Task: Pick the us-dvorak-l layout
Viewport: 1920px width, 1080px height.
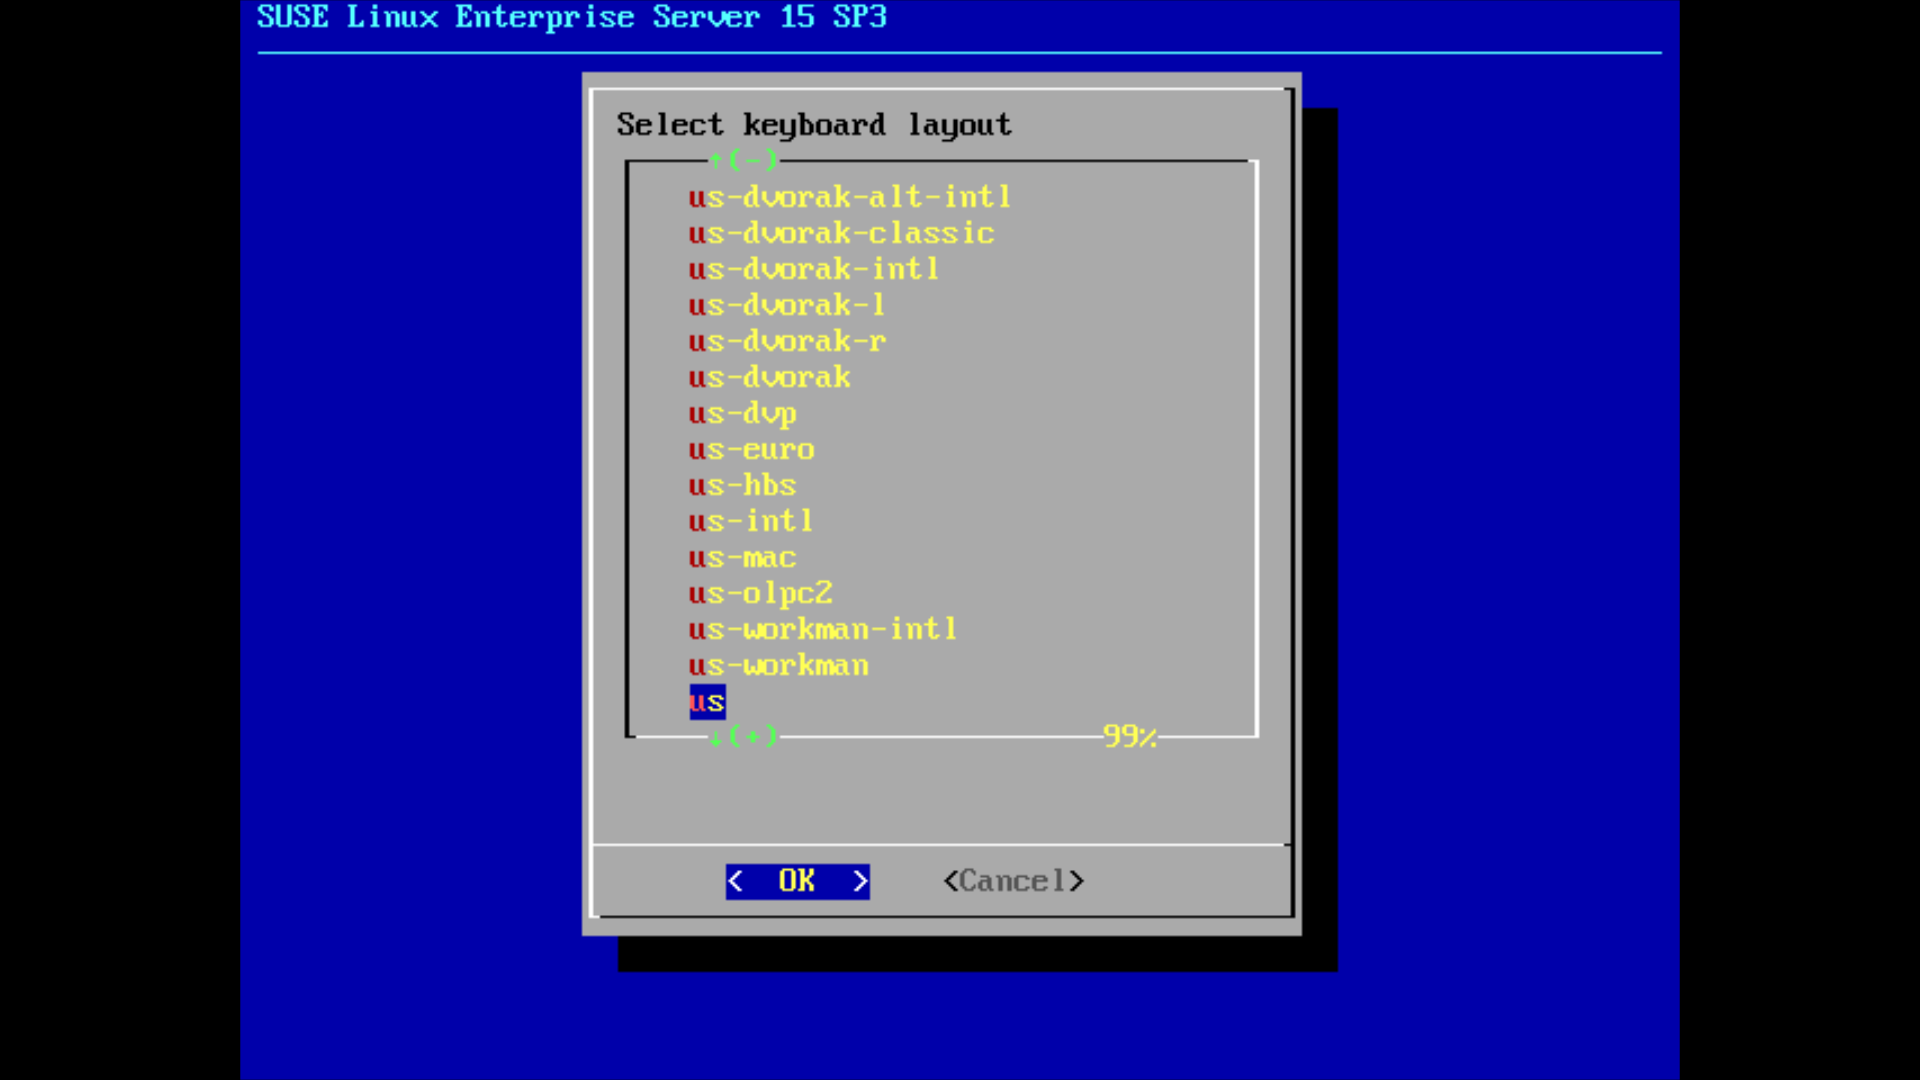Action: 786,305
